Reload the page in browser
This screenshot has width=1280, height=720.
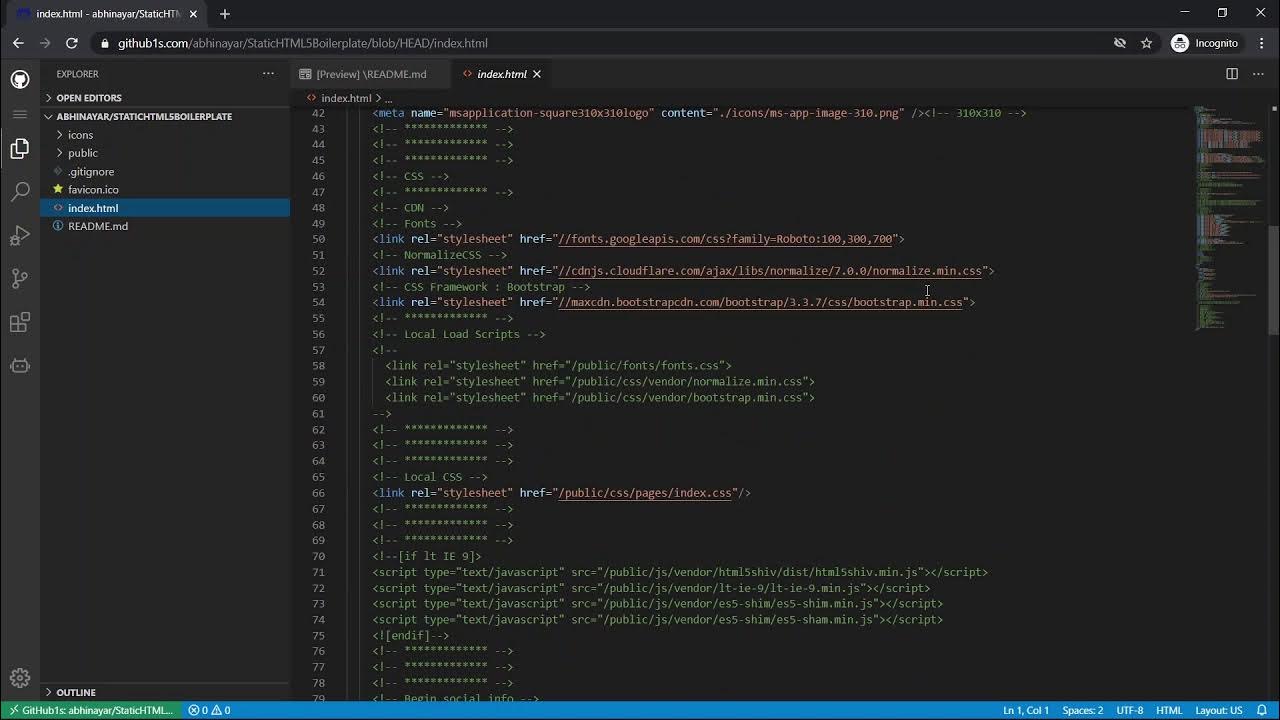72,43
